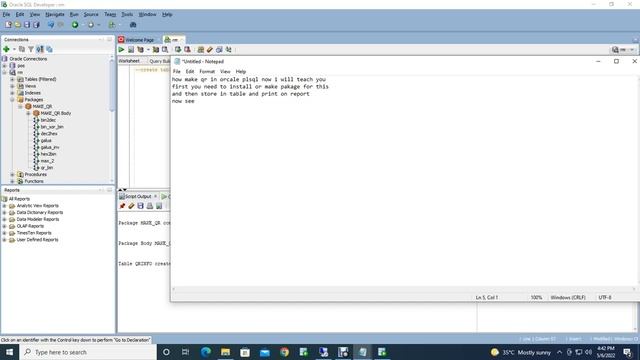This screenshot has width=640, height=360.
Task: Click the Clear eraser icon in worksheet toolbar
Action: (210, 50)
